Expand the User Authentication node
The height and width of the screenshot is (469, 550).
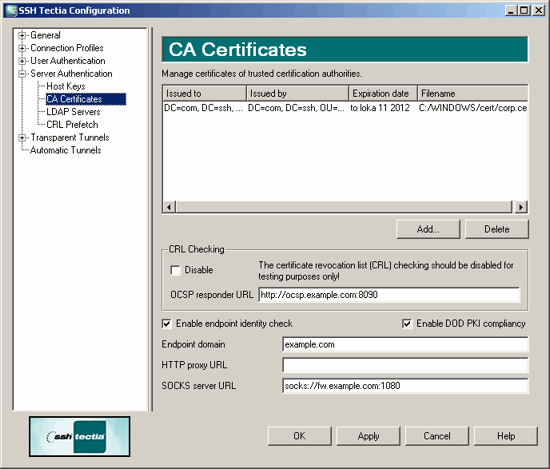[22, 61]
